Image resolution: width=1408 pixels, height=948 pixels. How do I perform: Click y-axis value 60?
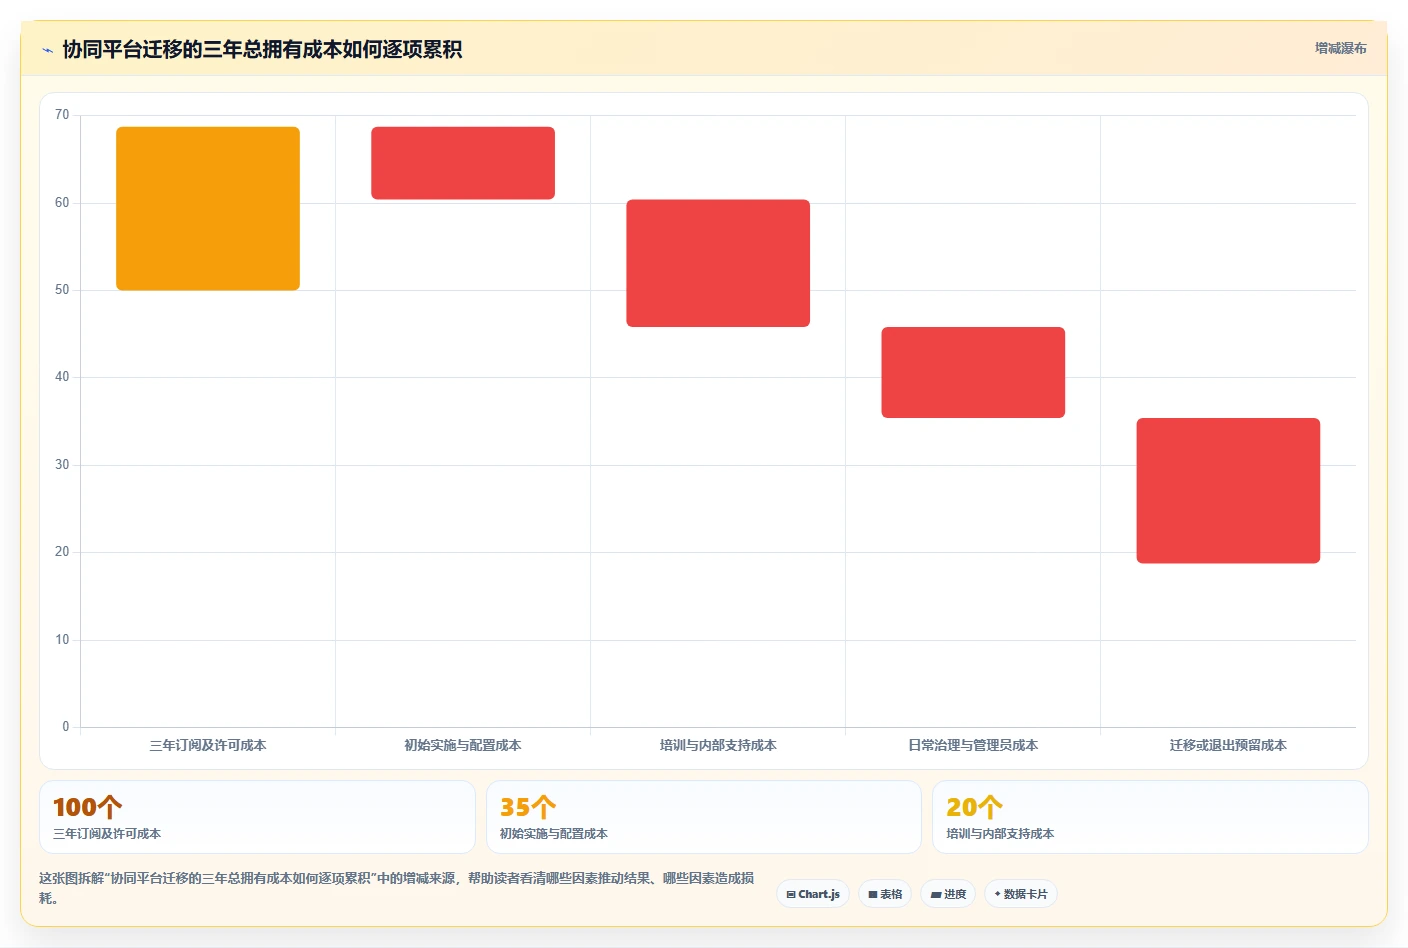(x=62, y=203)
